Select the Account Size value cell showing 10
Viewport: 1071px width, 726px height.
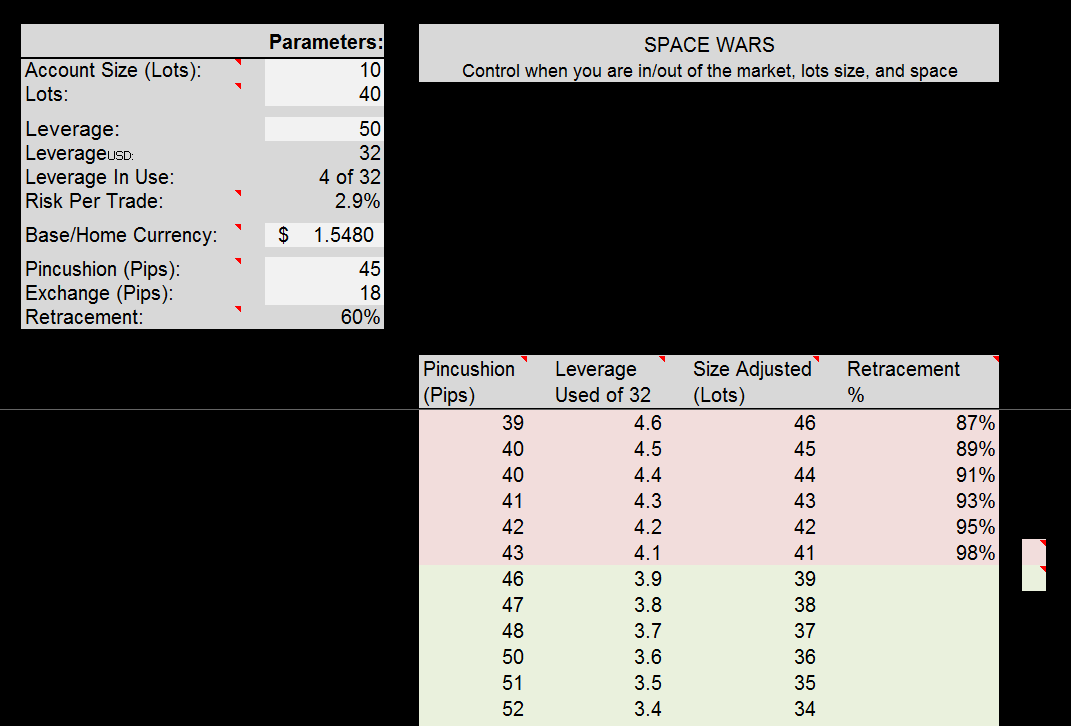point(324,70)
